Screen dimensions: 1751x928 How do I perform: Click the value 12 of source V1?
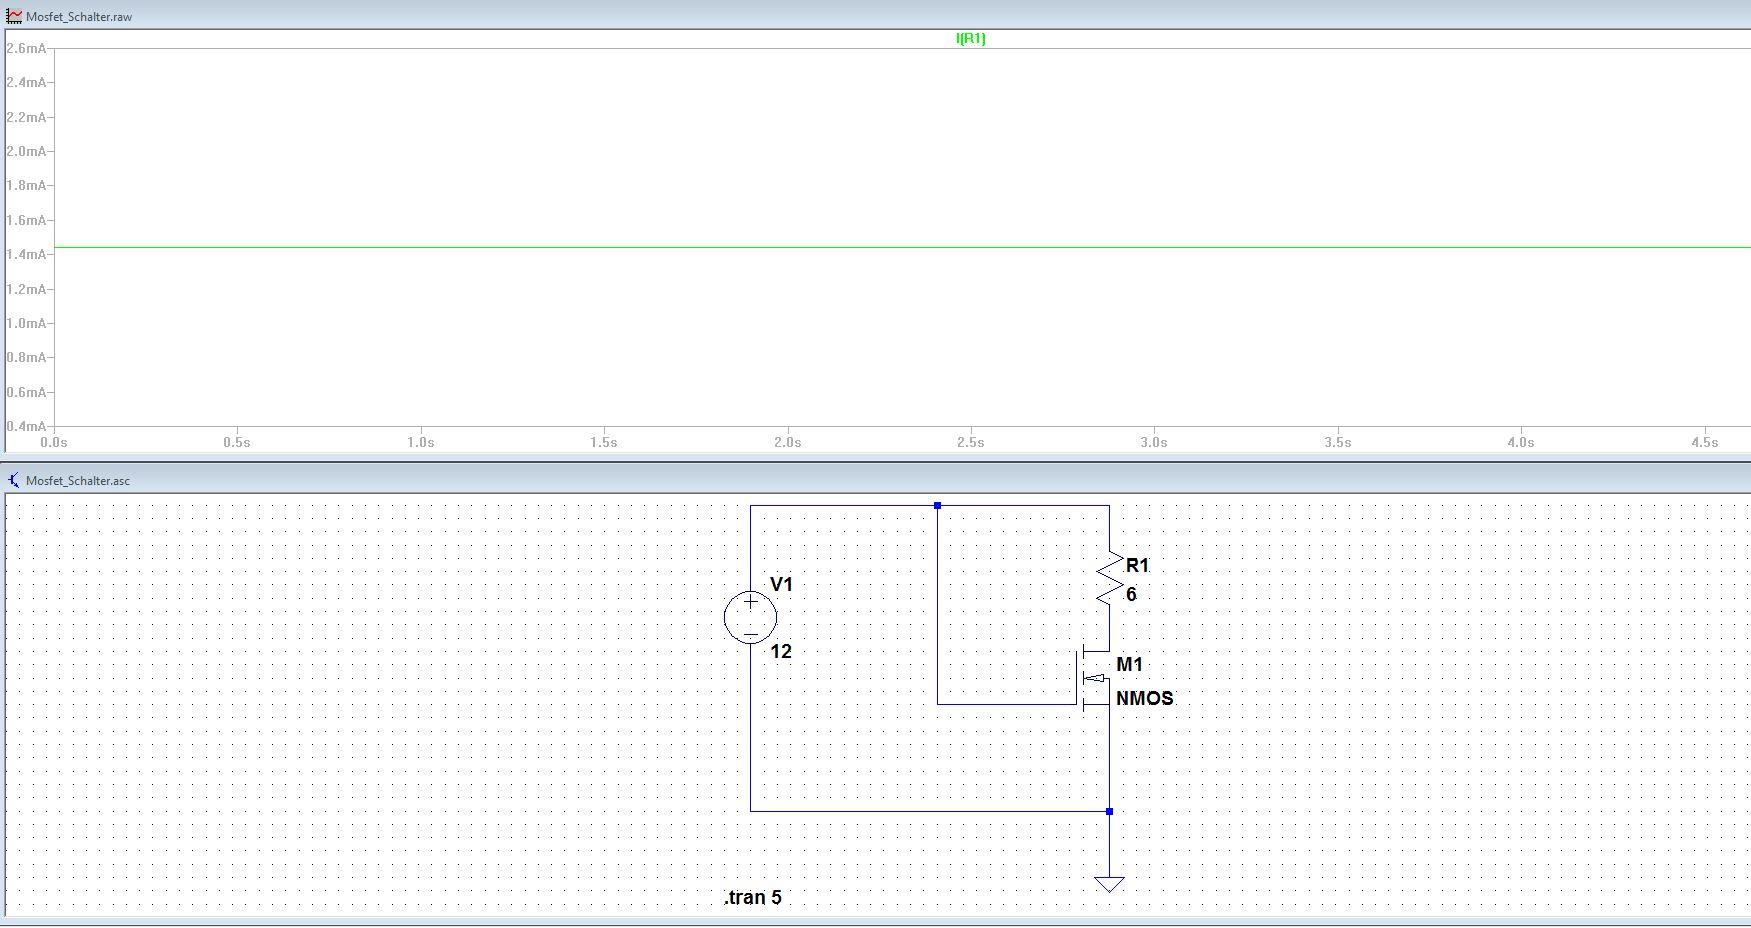(781, 651)
